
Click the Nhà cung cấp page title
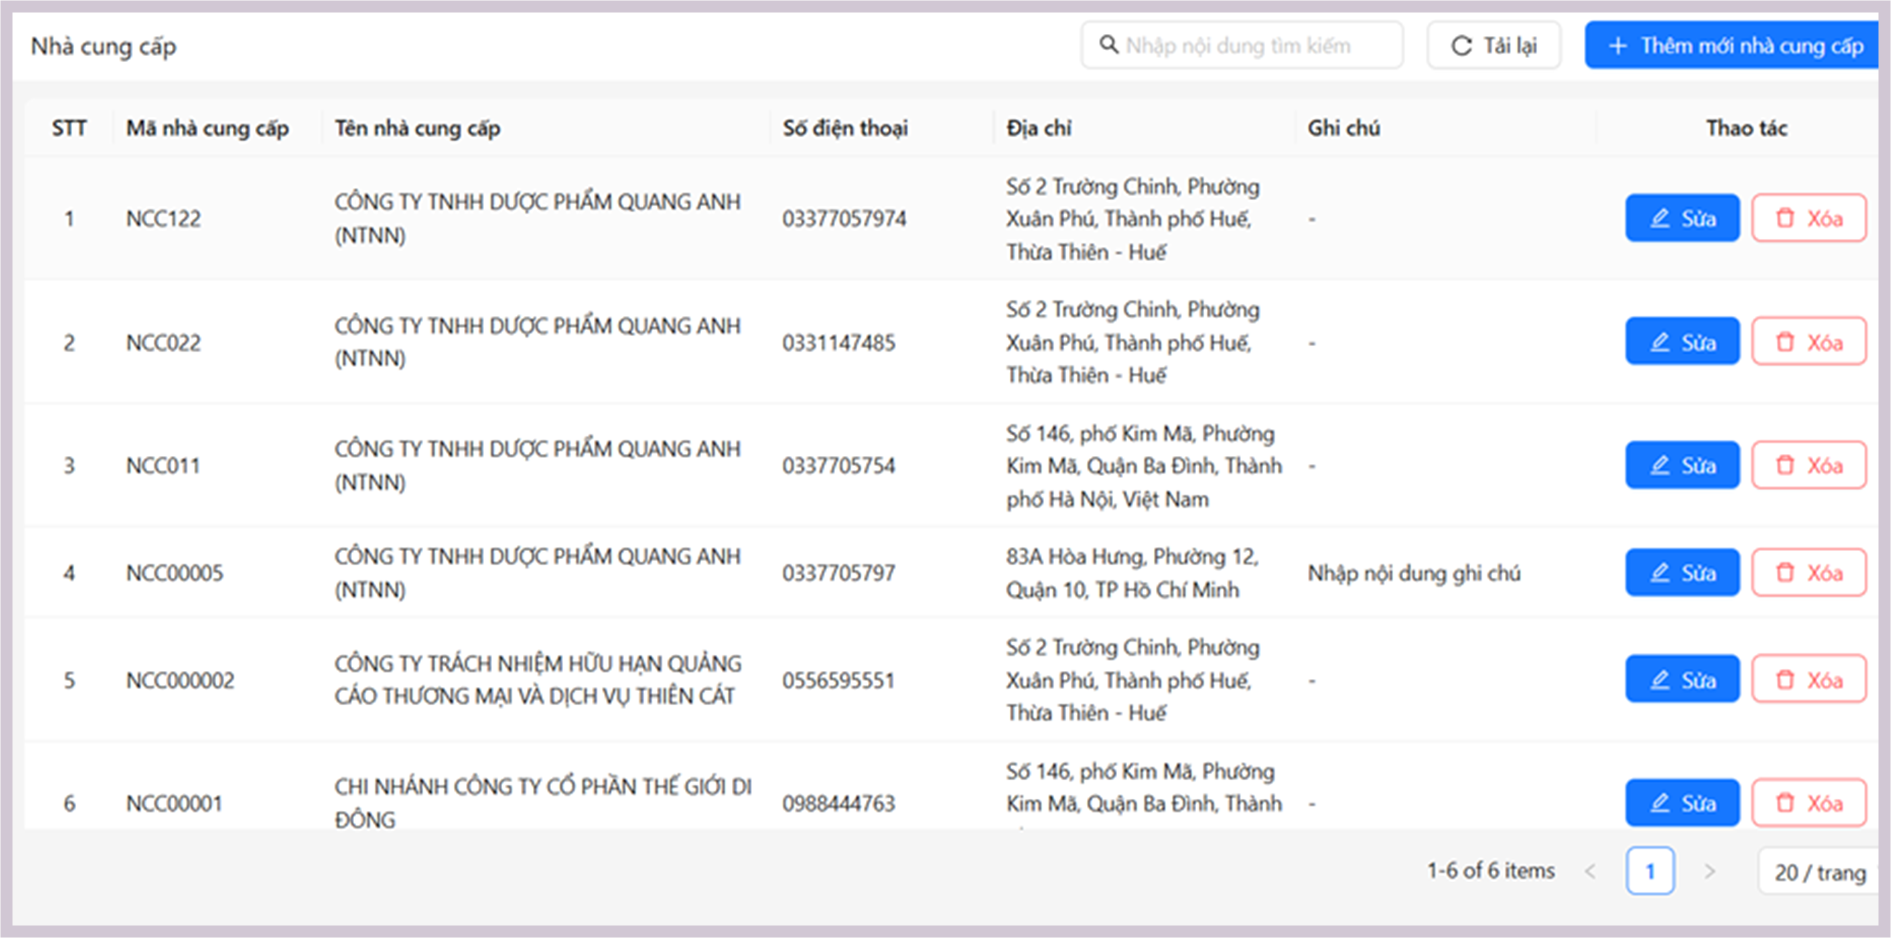pyautogui.click(x=103, y=46)
